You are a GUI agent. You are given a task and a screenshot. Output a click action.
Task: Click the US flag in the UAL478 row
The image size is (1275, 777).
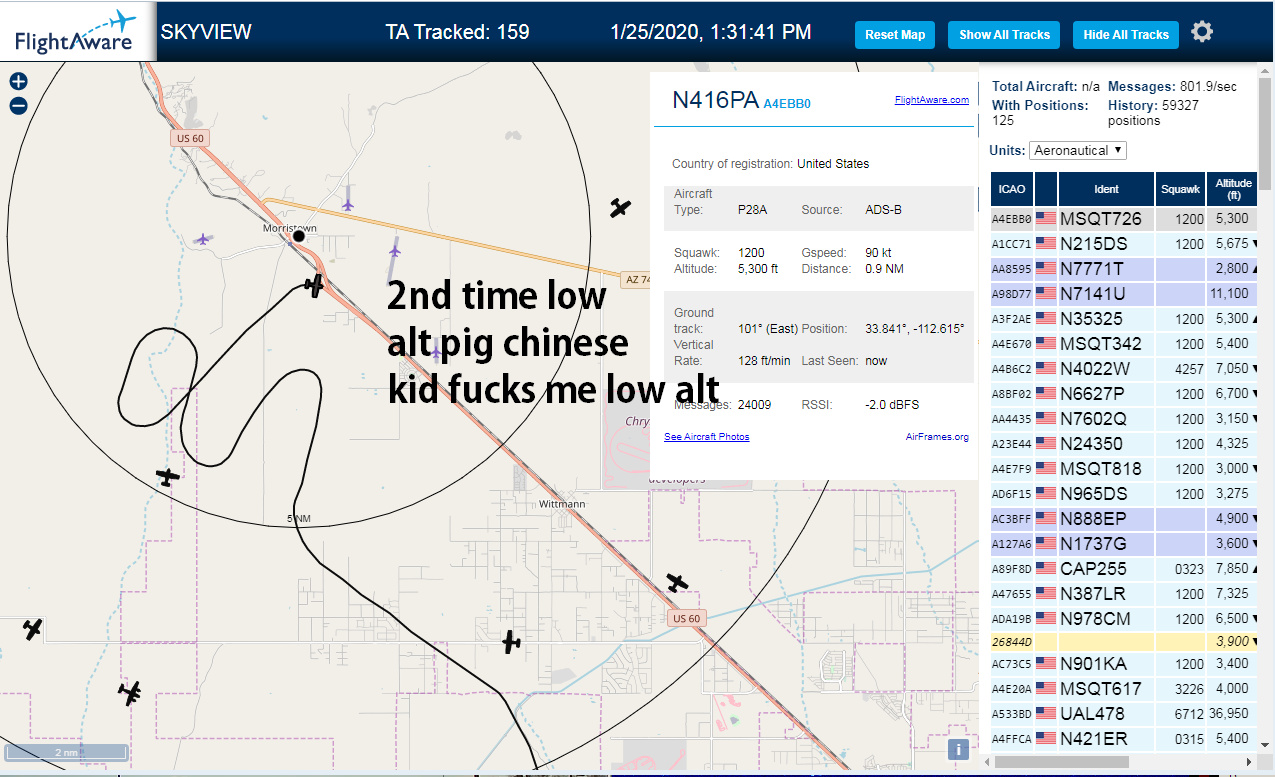point(1046,714)
